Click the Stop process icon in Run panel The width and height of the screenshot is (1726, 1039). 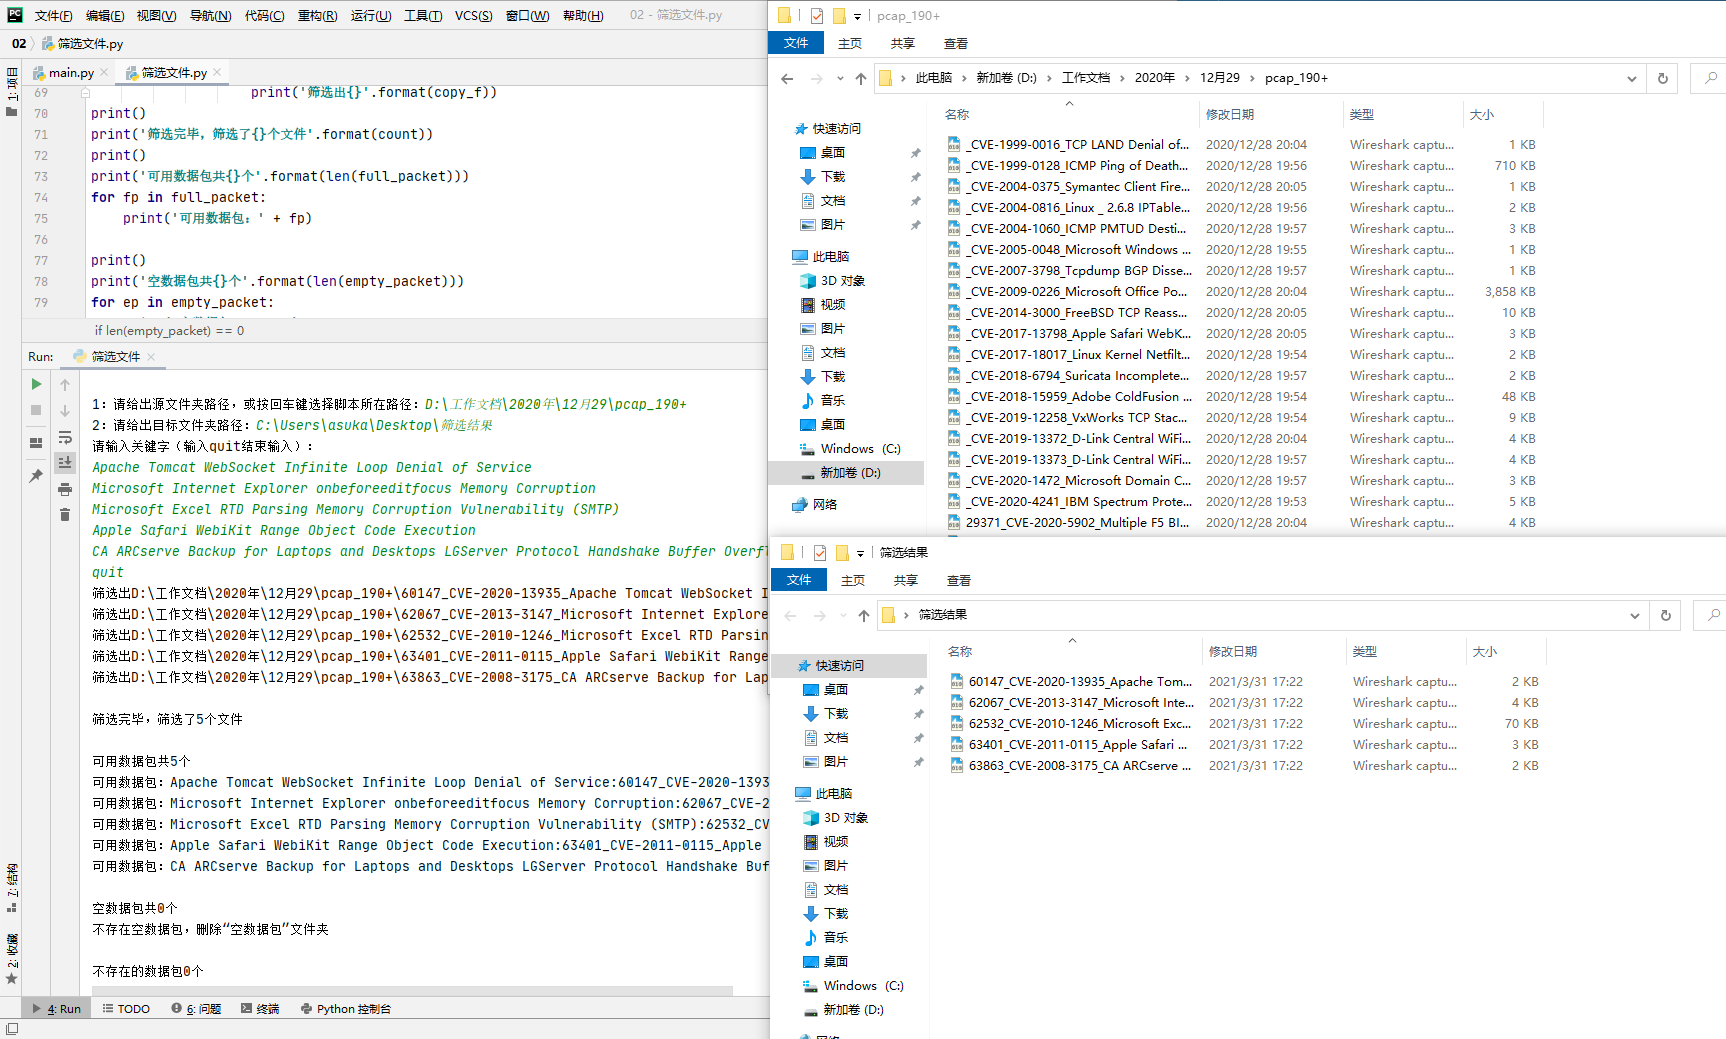(x=36, y=410)
